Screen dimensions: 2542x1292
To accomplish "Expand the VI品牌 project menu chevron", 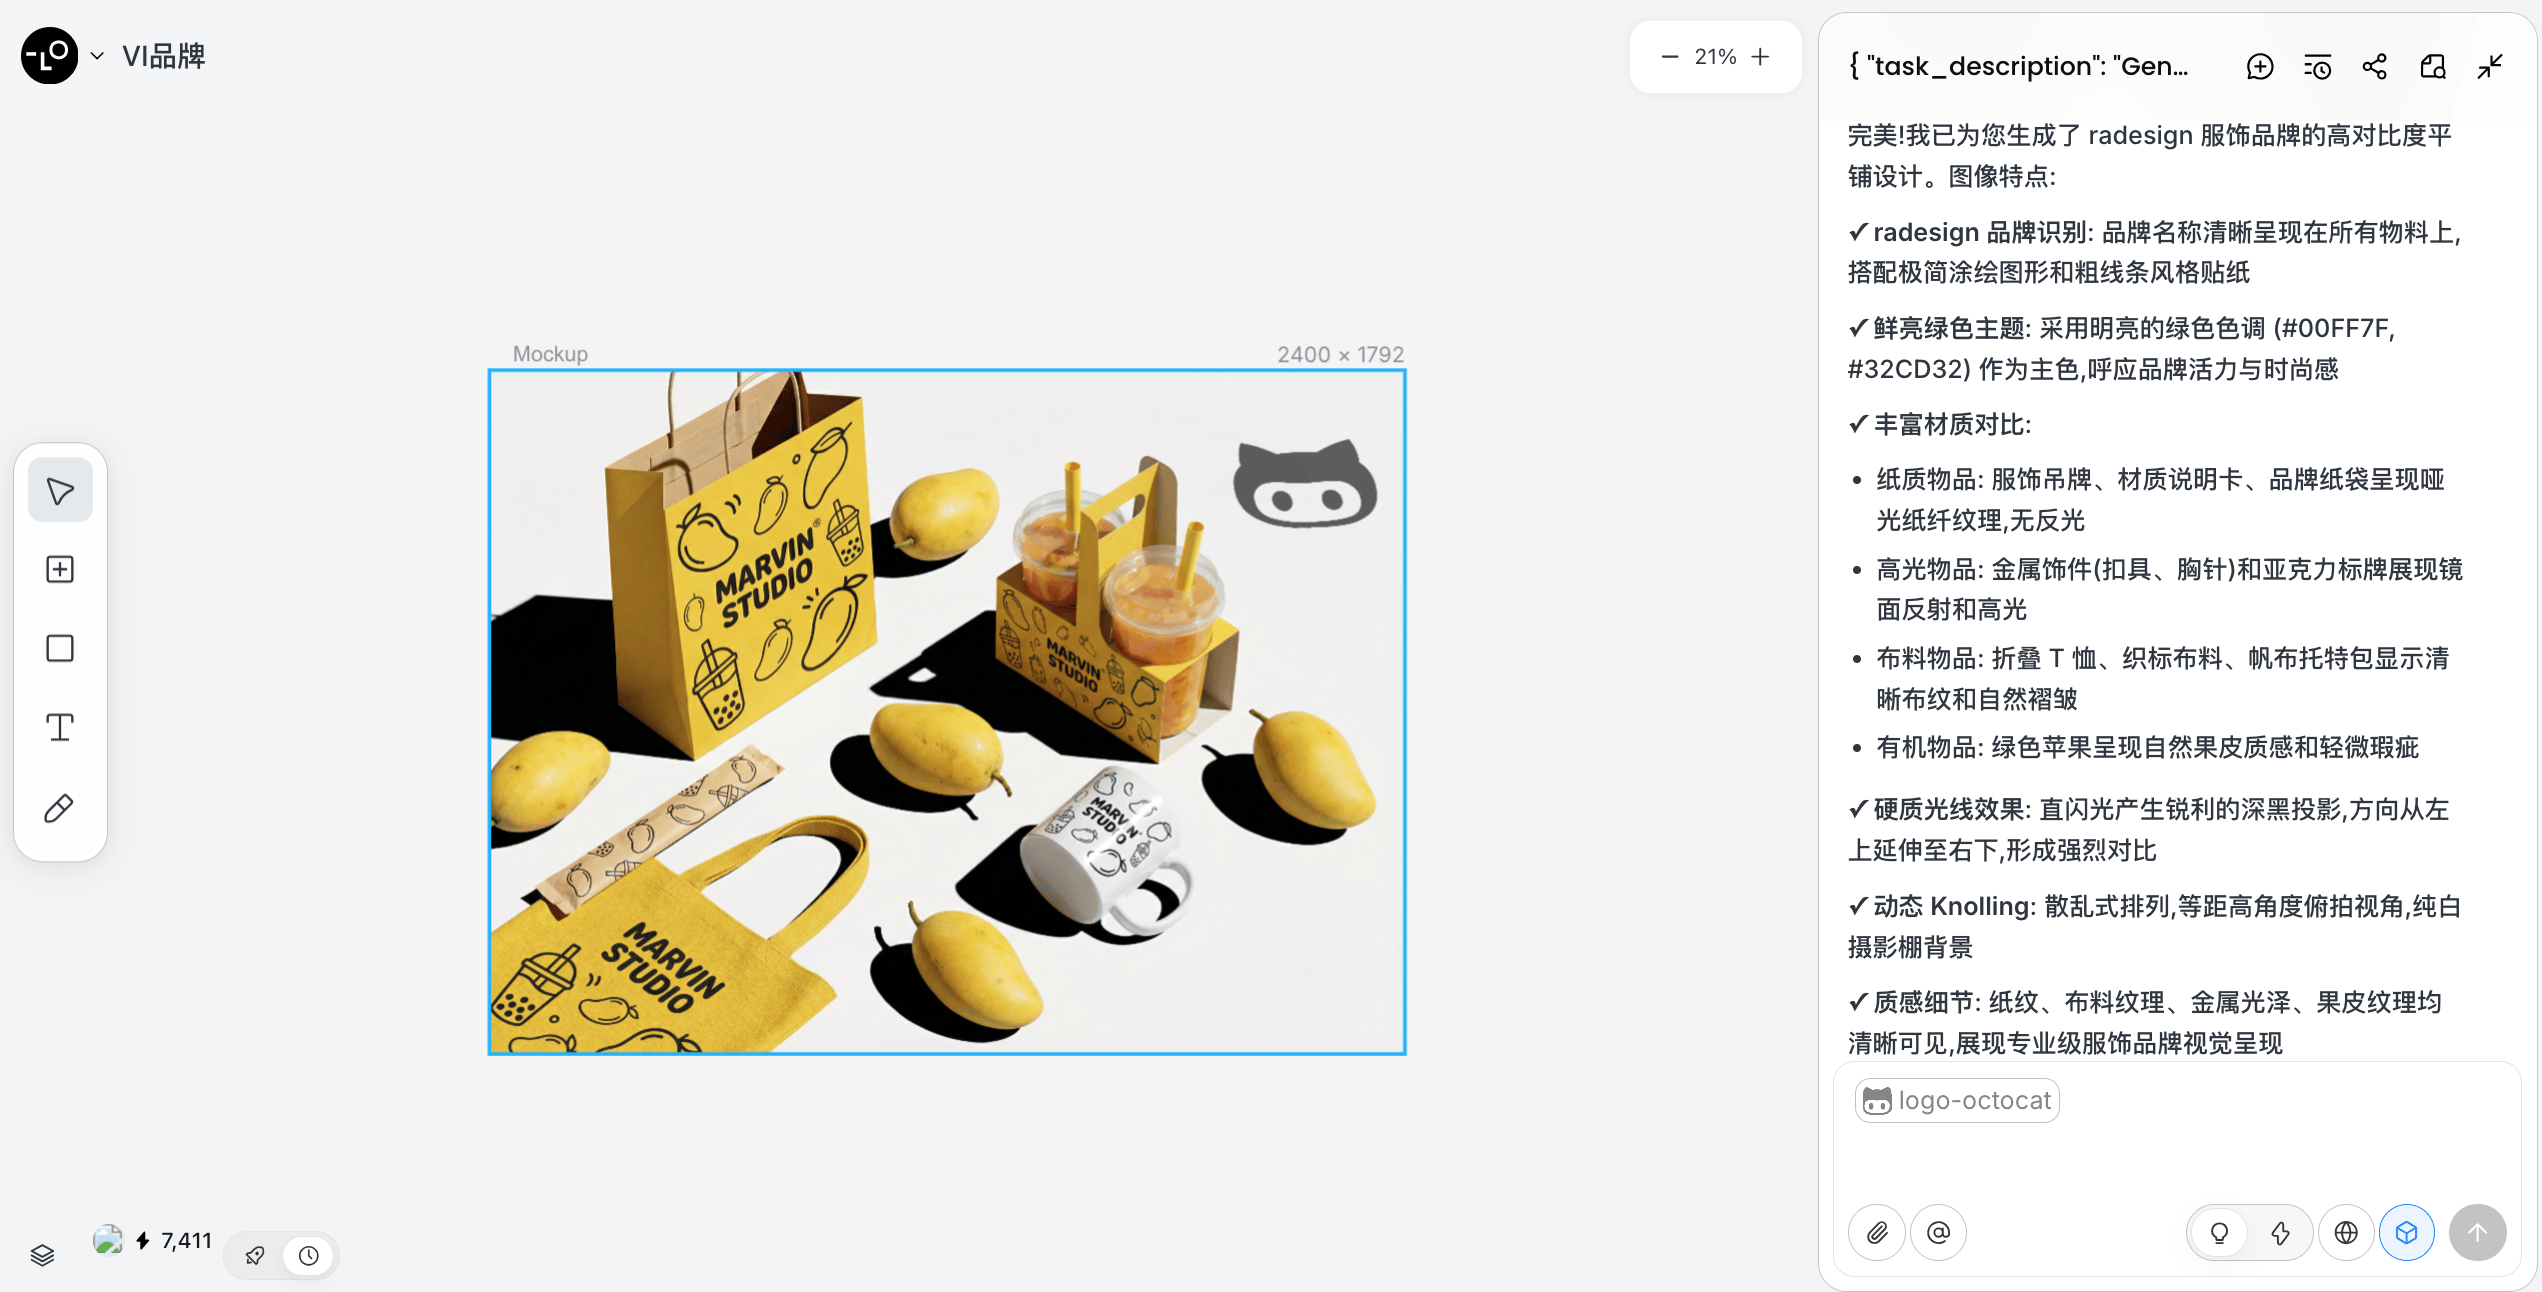I will [97, 56].
